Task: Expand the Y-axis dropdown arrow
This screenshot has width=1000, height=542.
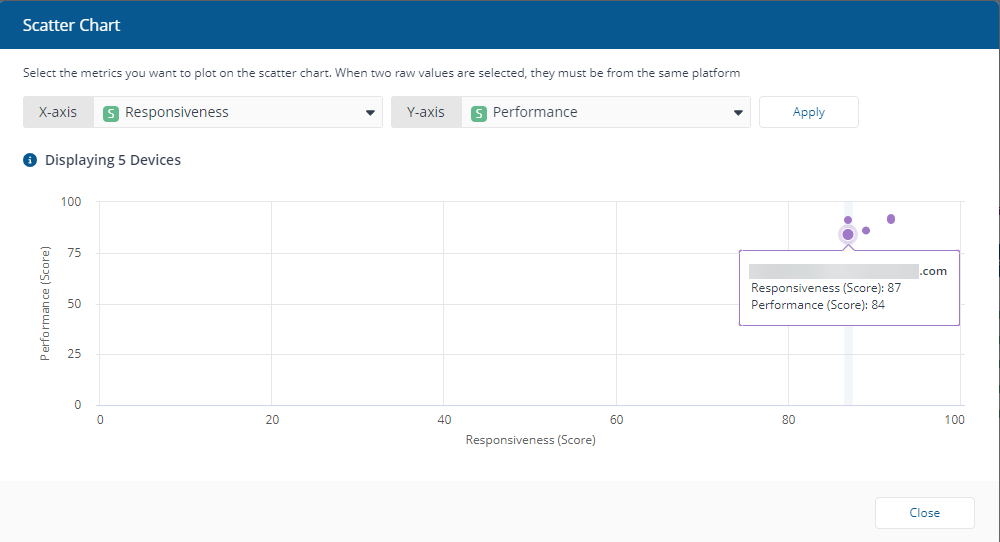Action: click(x=738, y=113)
